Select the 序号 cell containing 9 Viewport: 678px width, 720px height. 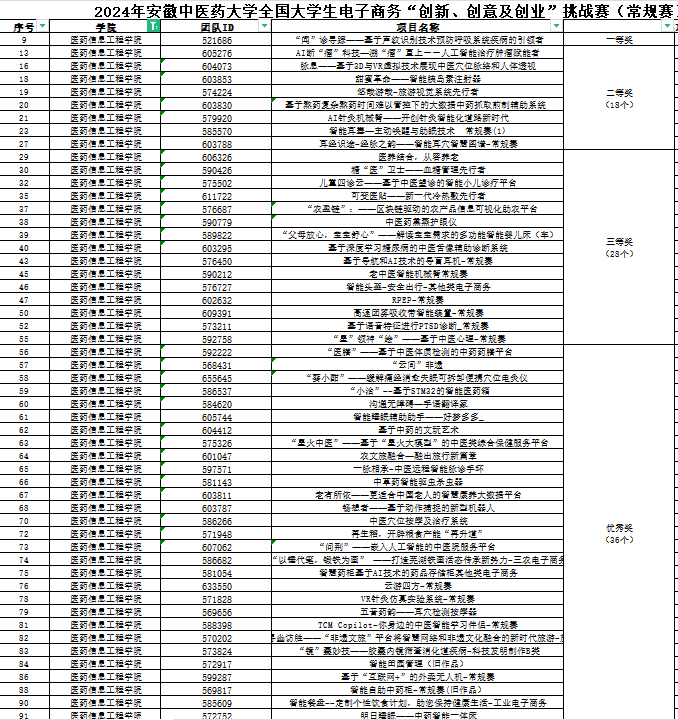(24, 40)
